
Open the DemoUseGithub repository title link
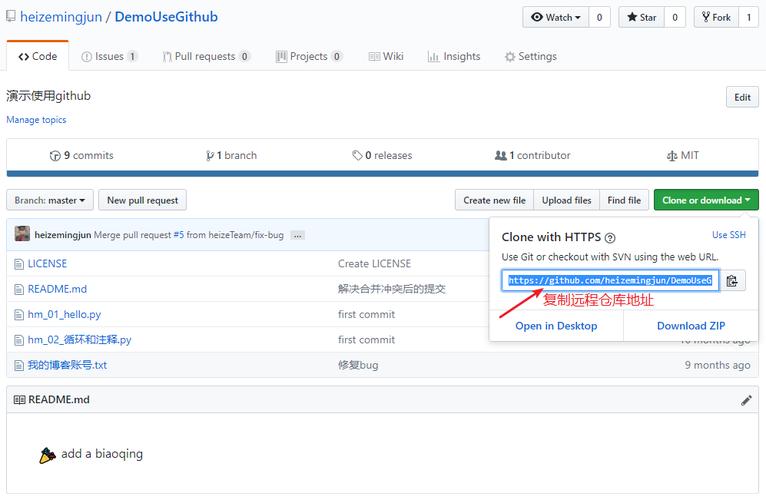[166, 17]
